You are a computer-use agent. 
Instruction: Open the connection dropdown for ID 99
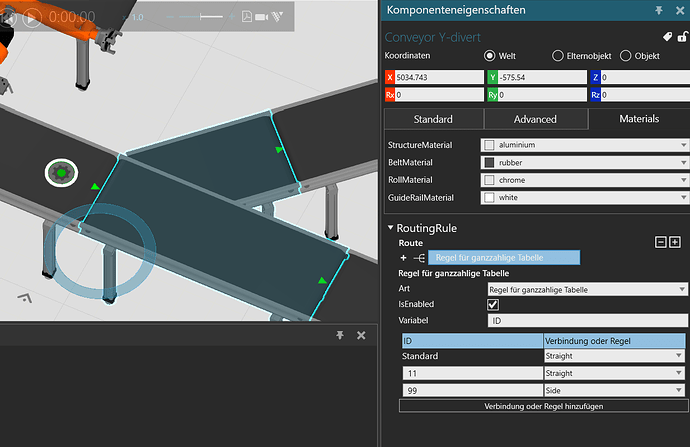[614, 390]
